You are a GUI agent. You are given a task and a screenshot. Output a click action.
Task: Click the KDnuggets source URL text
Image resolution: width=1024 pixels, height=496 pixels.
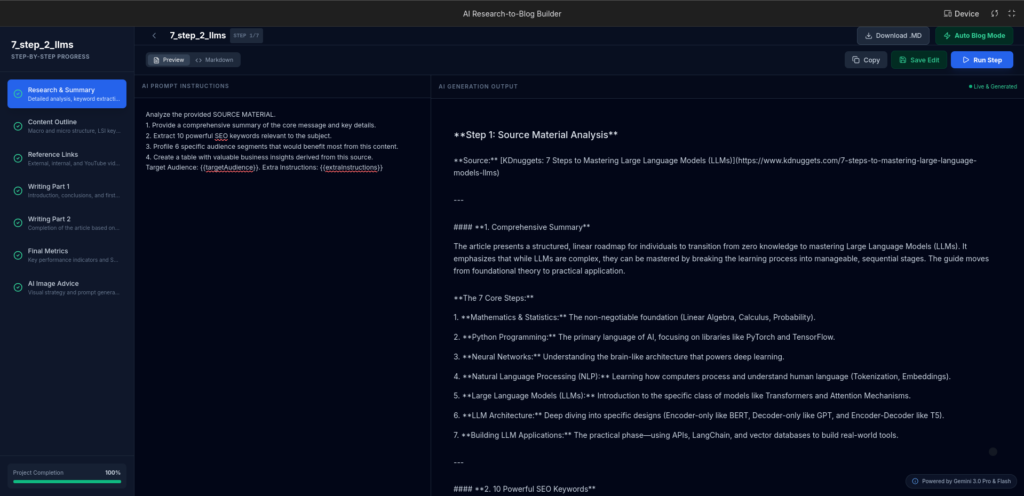click(x=716, y=166)
